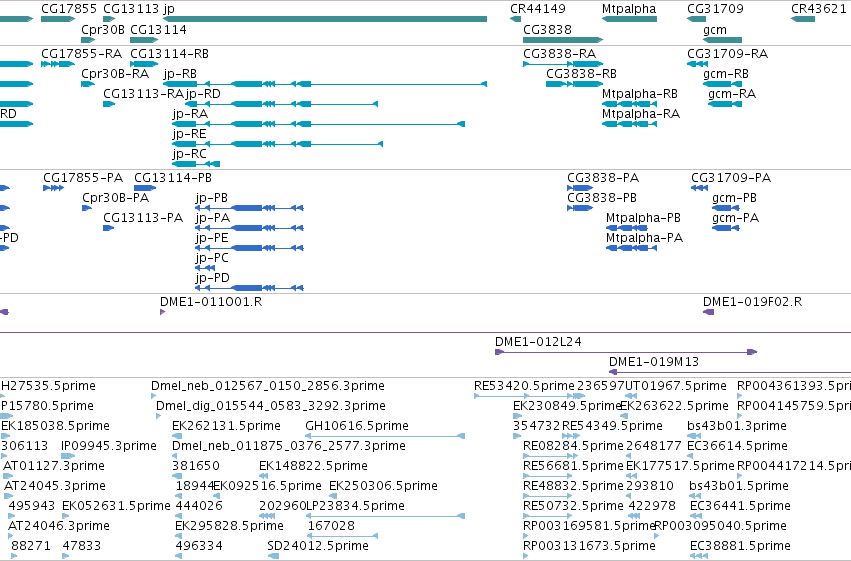Click the CG3838 gene label
This screenshot has height=561, width=851.
pos(547,29)
